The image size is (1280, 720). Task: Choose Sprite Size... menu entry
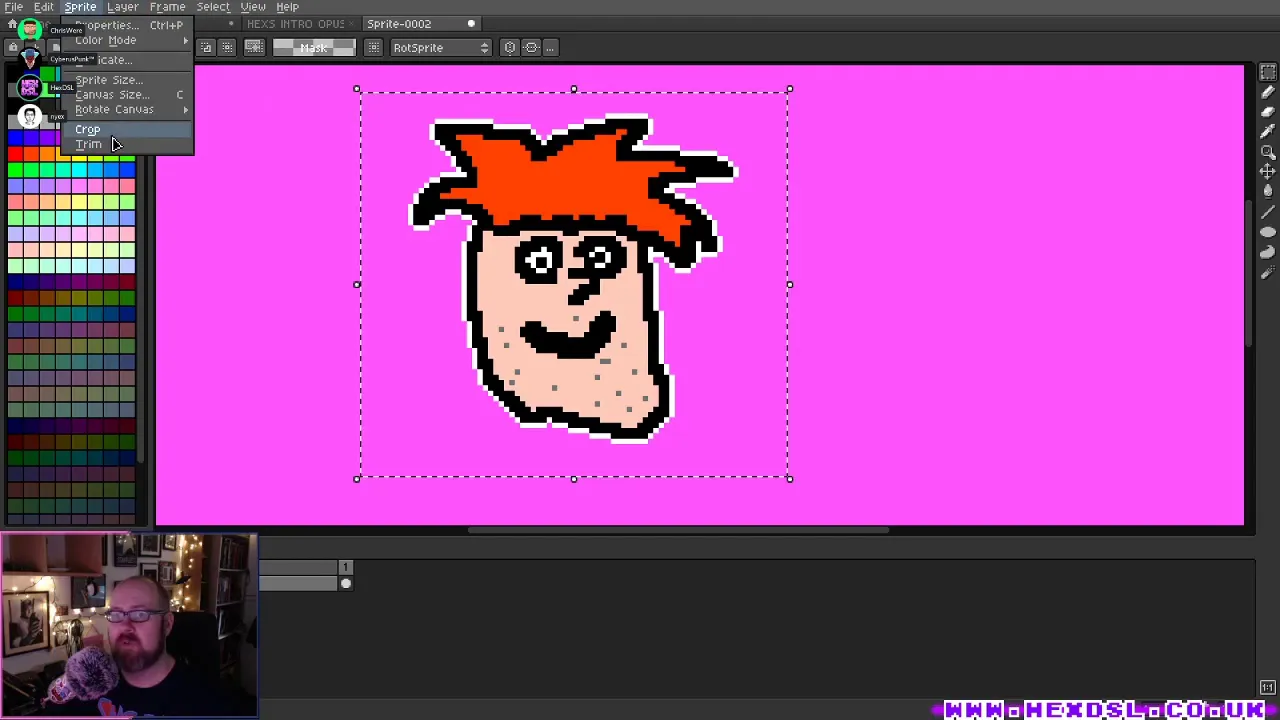(x=125, y=80)
